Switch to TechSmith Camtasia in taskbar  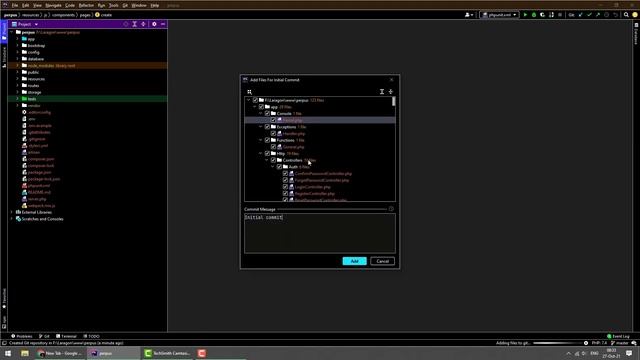[x=167, y=353]
